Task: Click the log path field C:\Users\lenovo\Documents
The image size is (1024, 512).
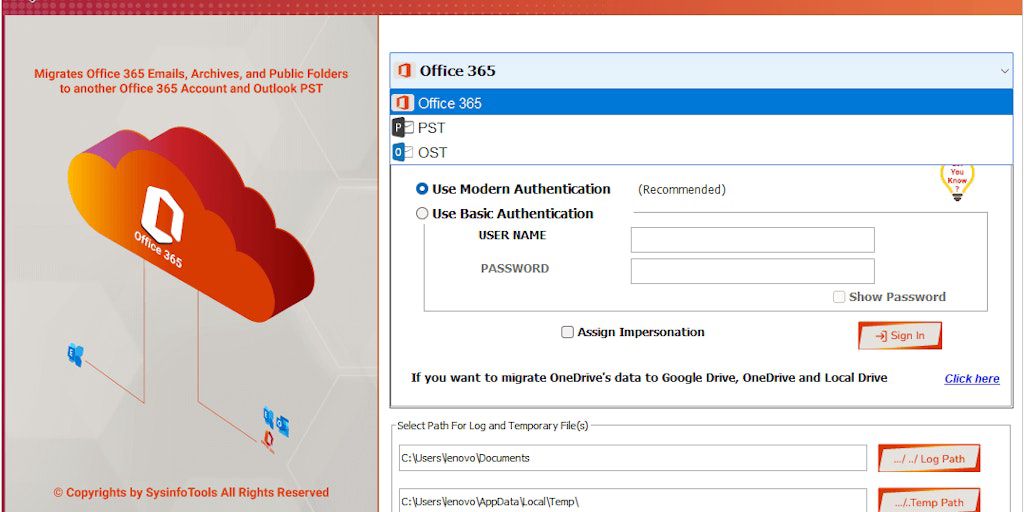Action: tap(633, 458)
